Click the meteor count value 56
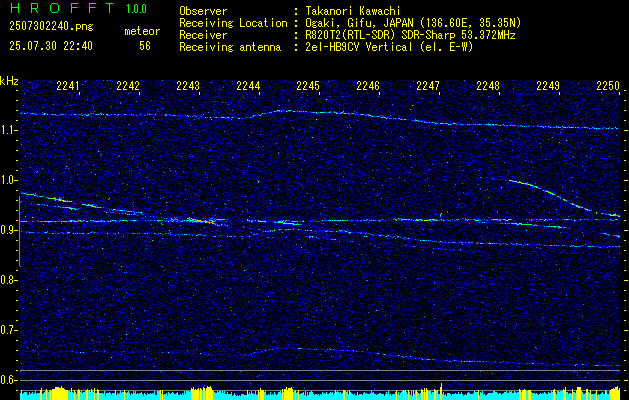 pos(145,46)
